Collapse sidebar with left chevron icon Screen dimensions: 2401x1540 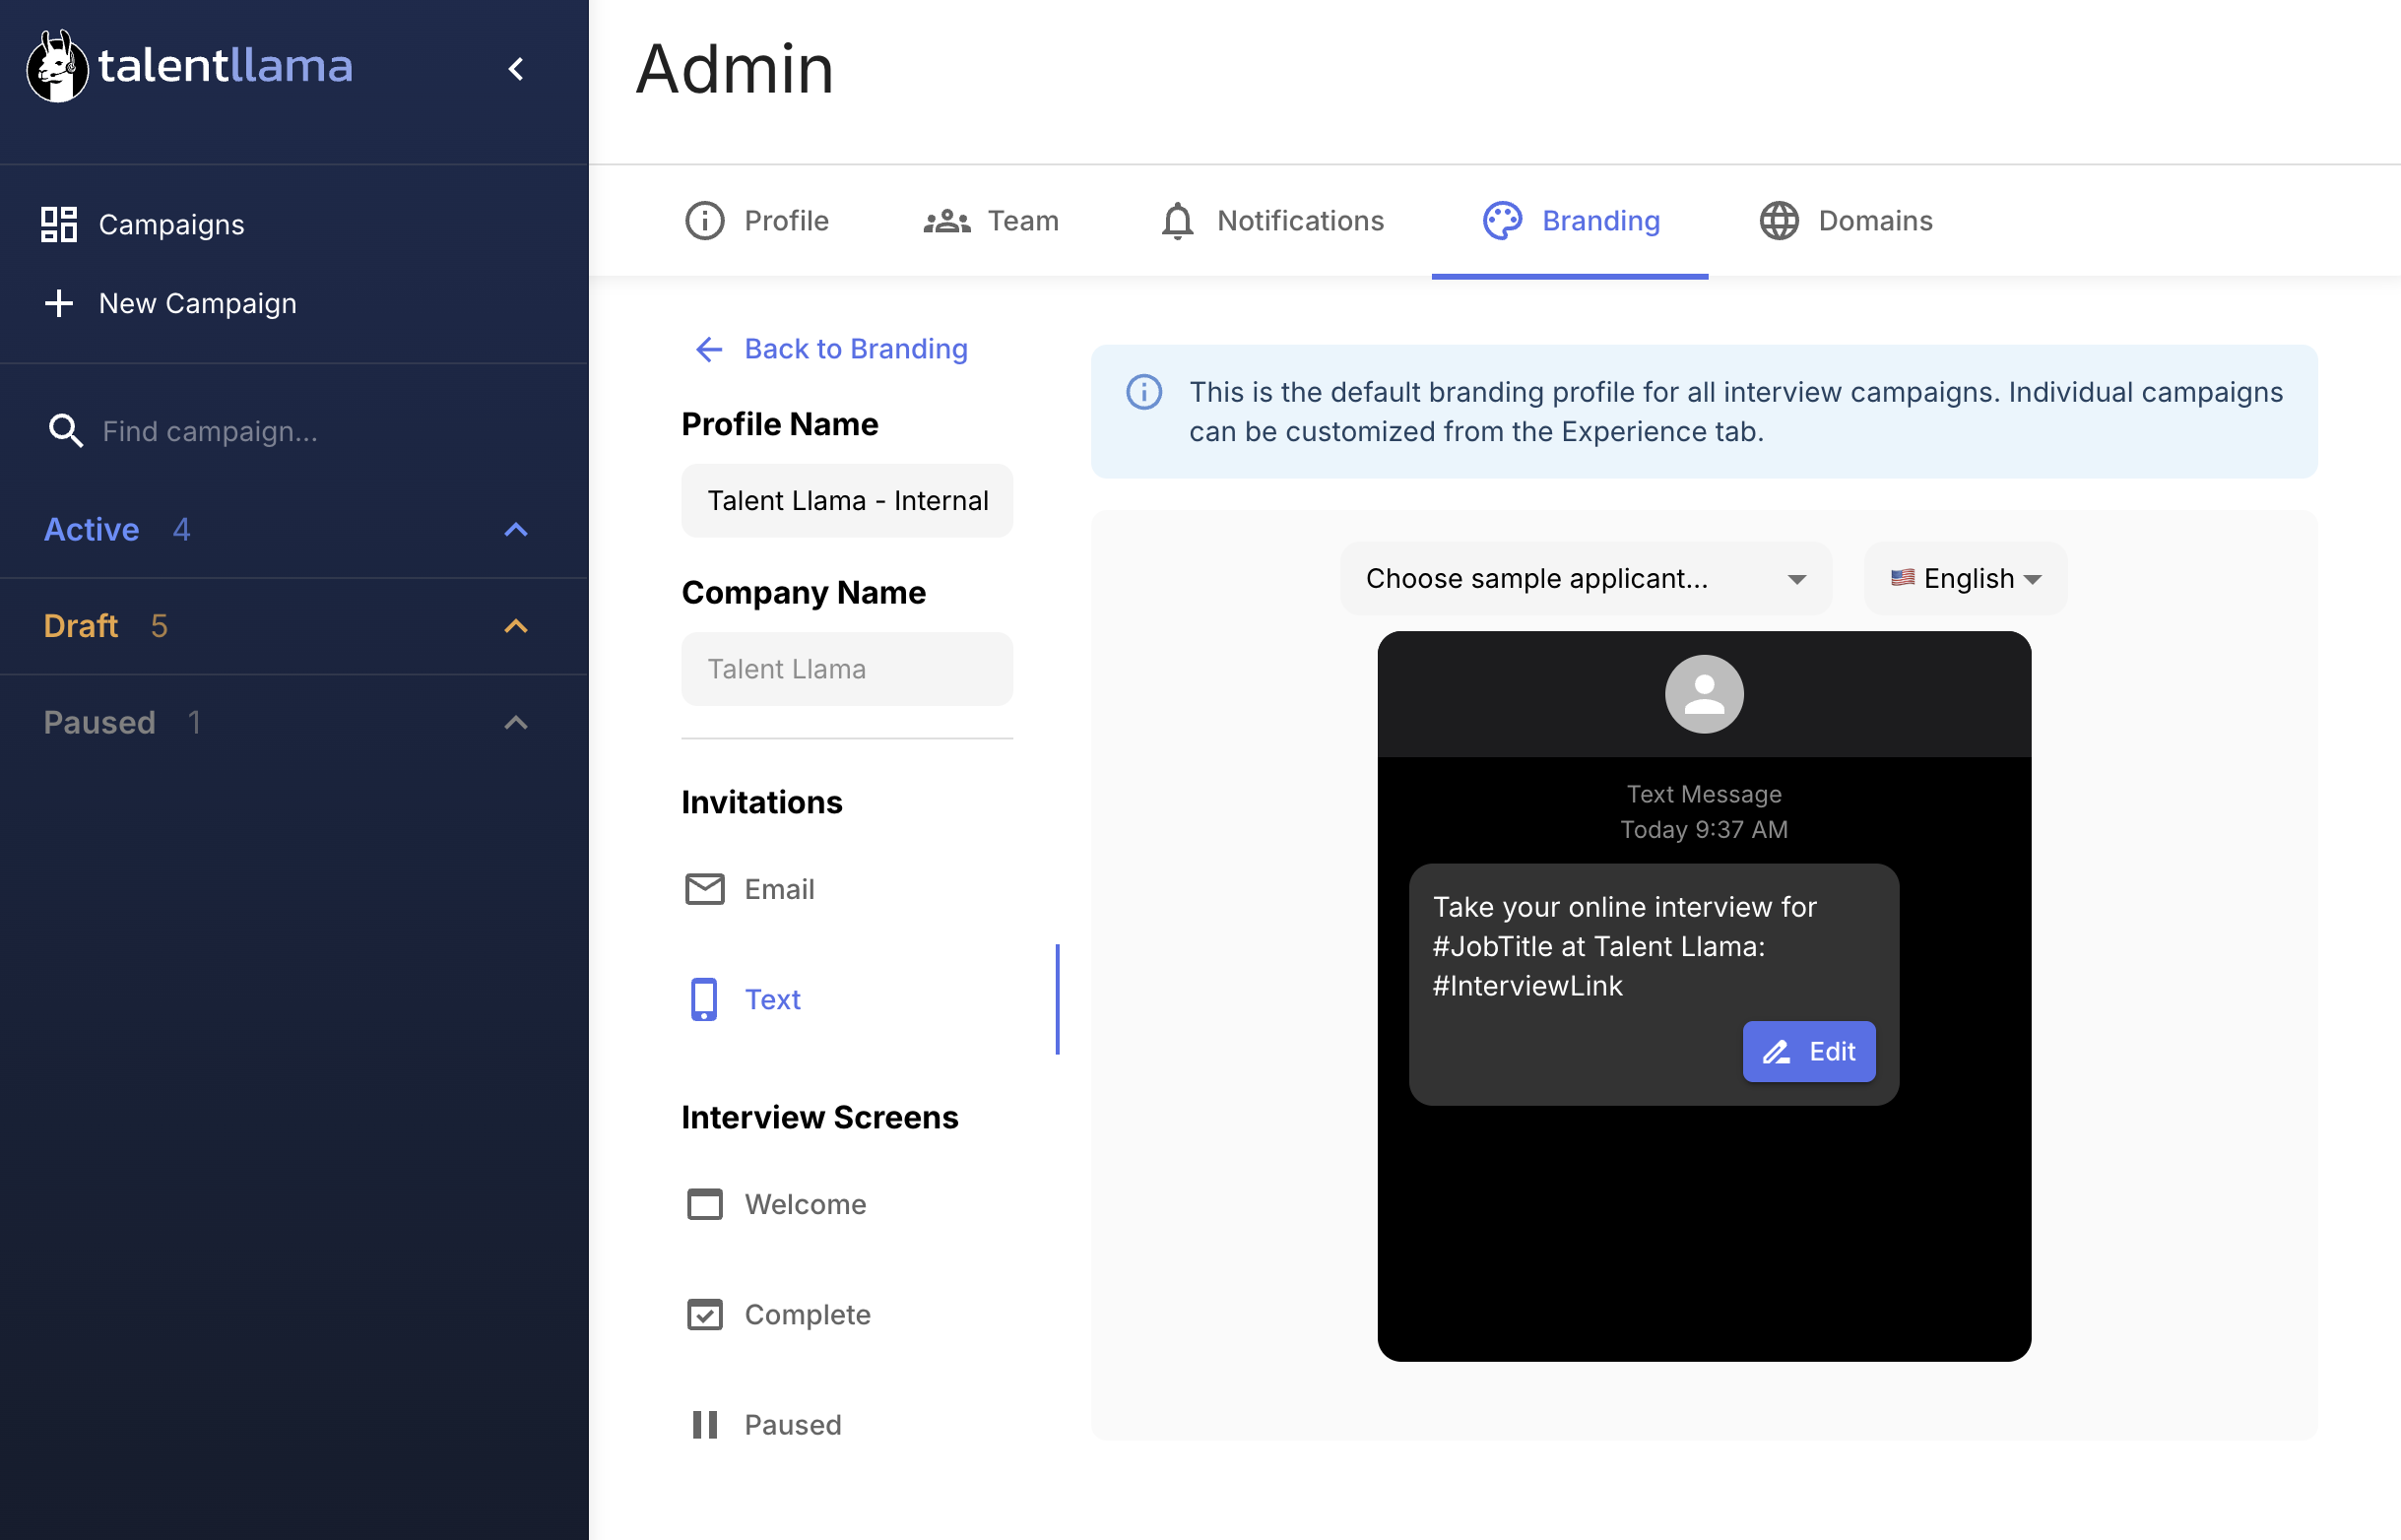(x=516, y=68)
